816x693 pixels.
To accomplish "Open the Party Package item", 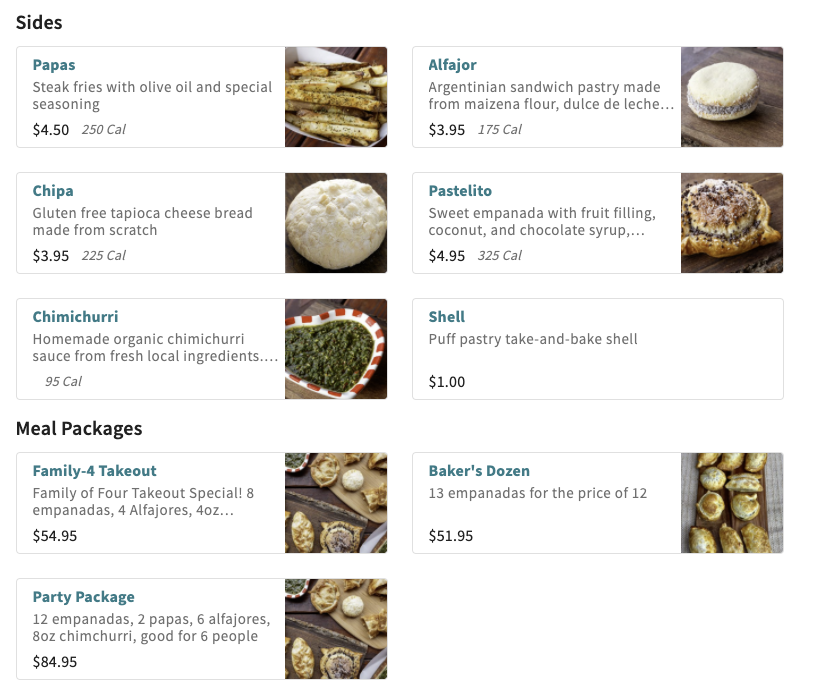I will click(x=83, y=597).
